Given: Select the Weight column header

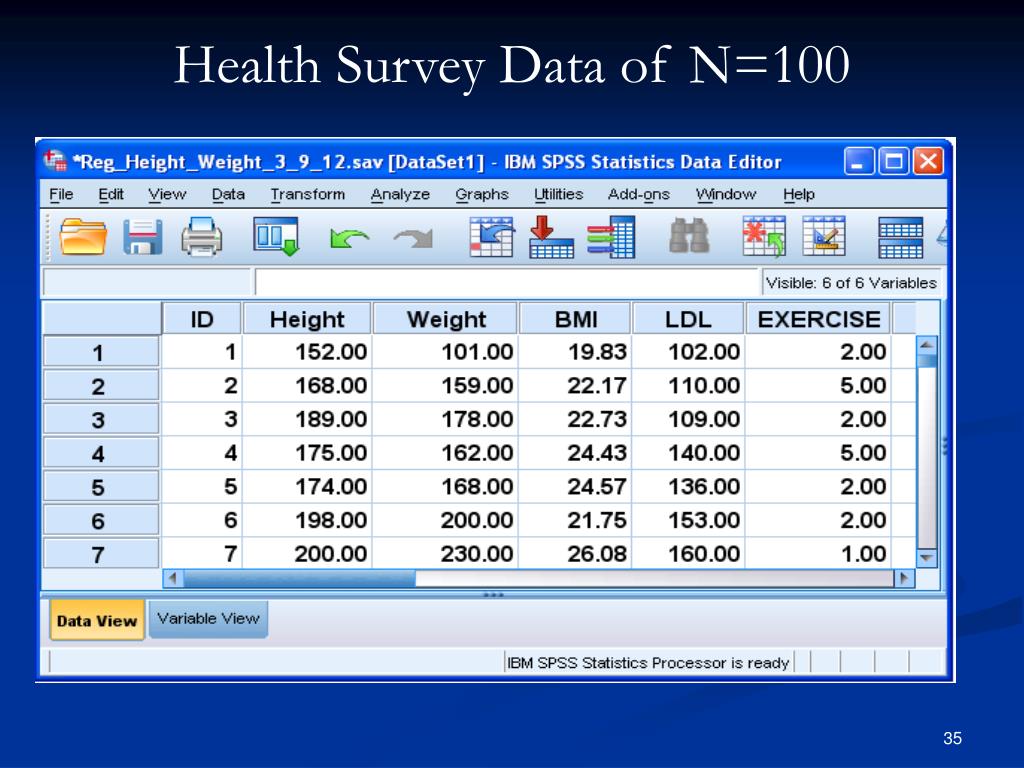Looking at the screenshot, I should pos(446,319).
